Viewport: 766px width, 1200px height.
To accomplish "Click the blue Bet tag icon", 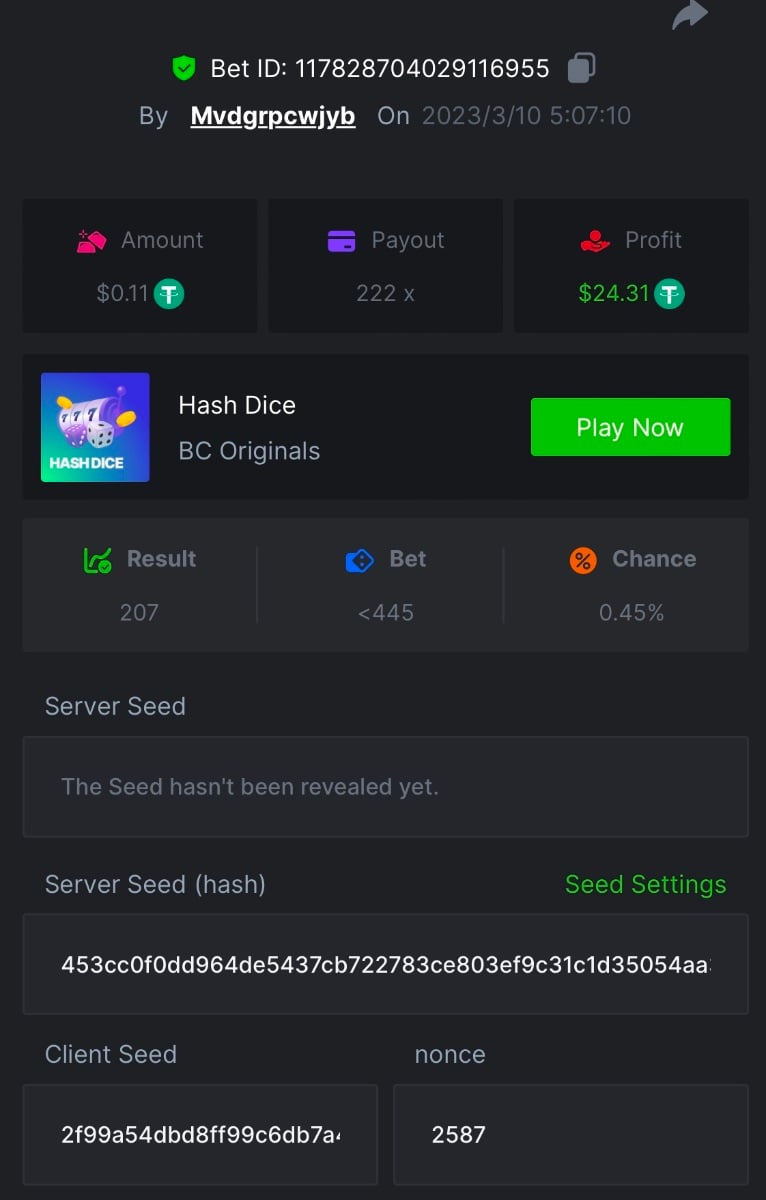I will (359, 560).
